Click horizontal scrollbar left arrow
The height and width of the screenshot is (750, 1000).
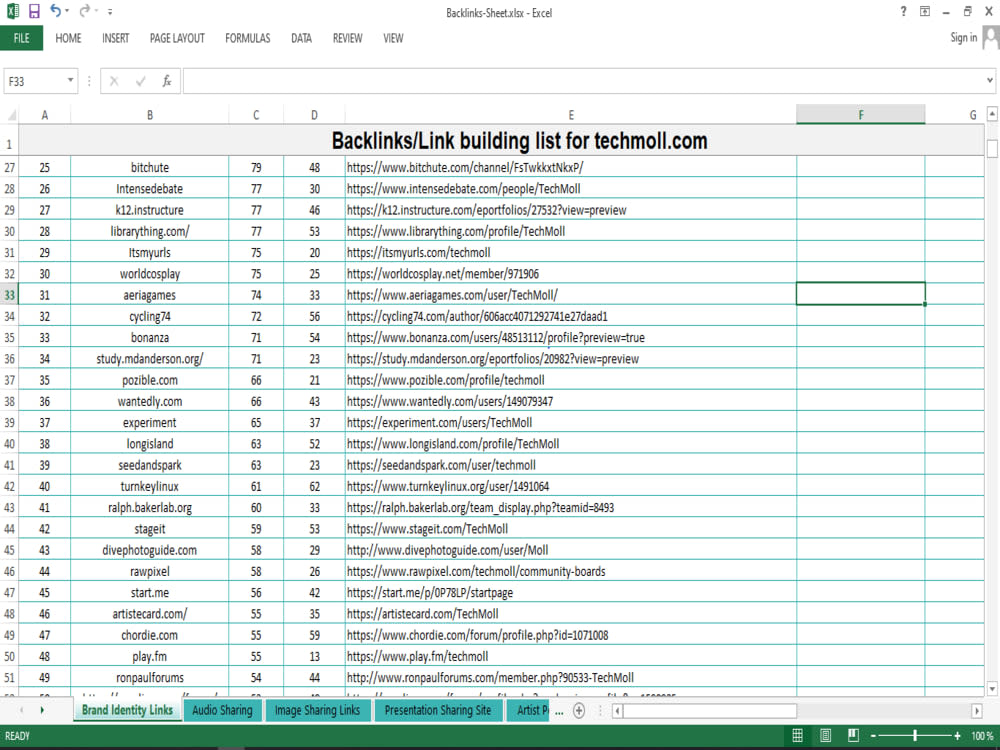pos(617,710)
